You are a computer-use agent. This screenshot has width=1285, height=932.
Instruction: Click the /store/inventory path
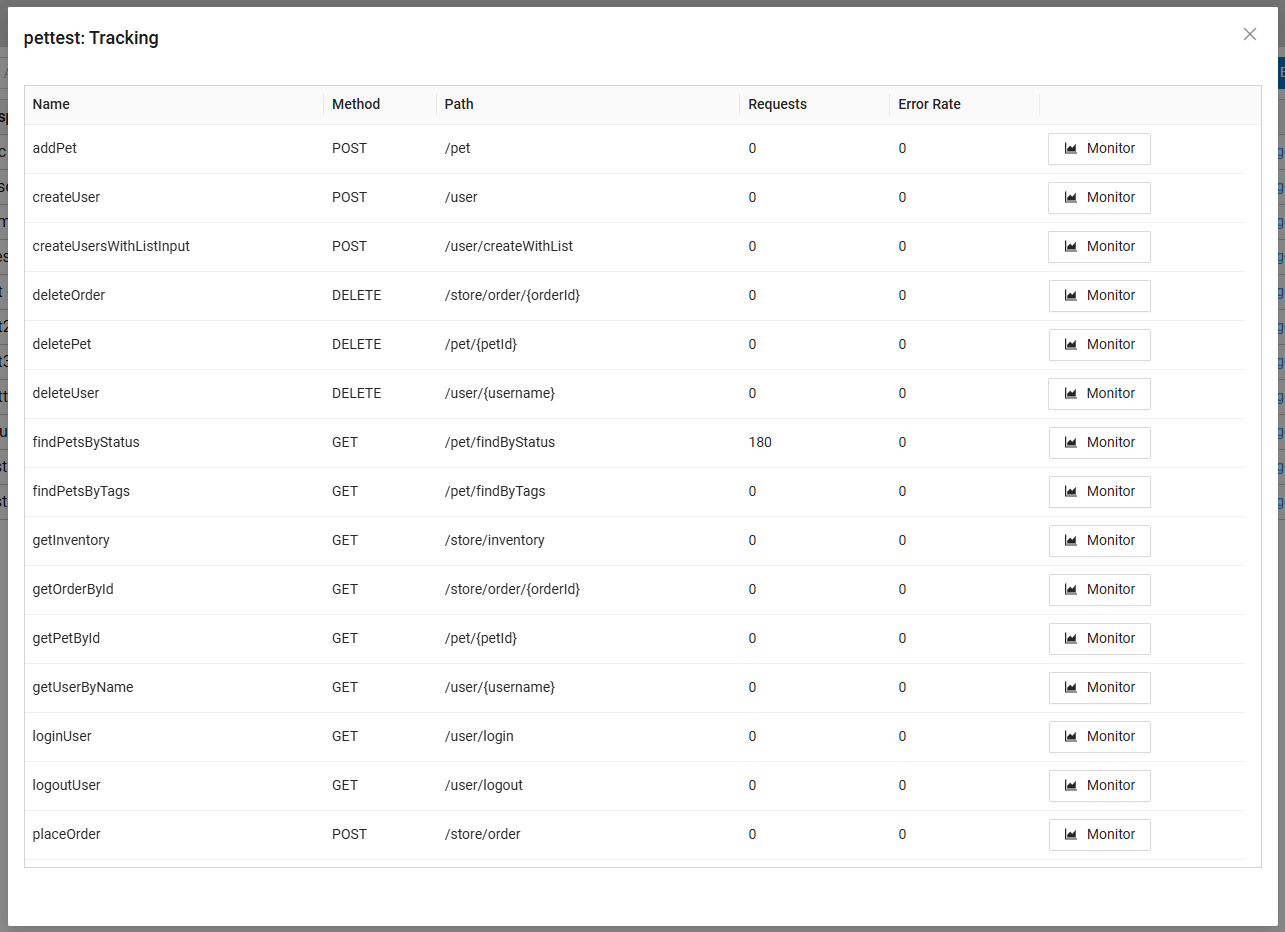495,540
